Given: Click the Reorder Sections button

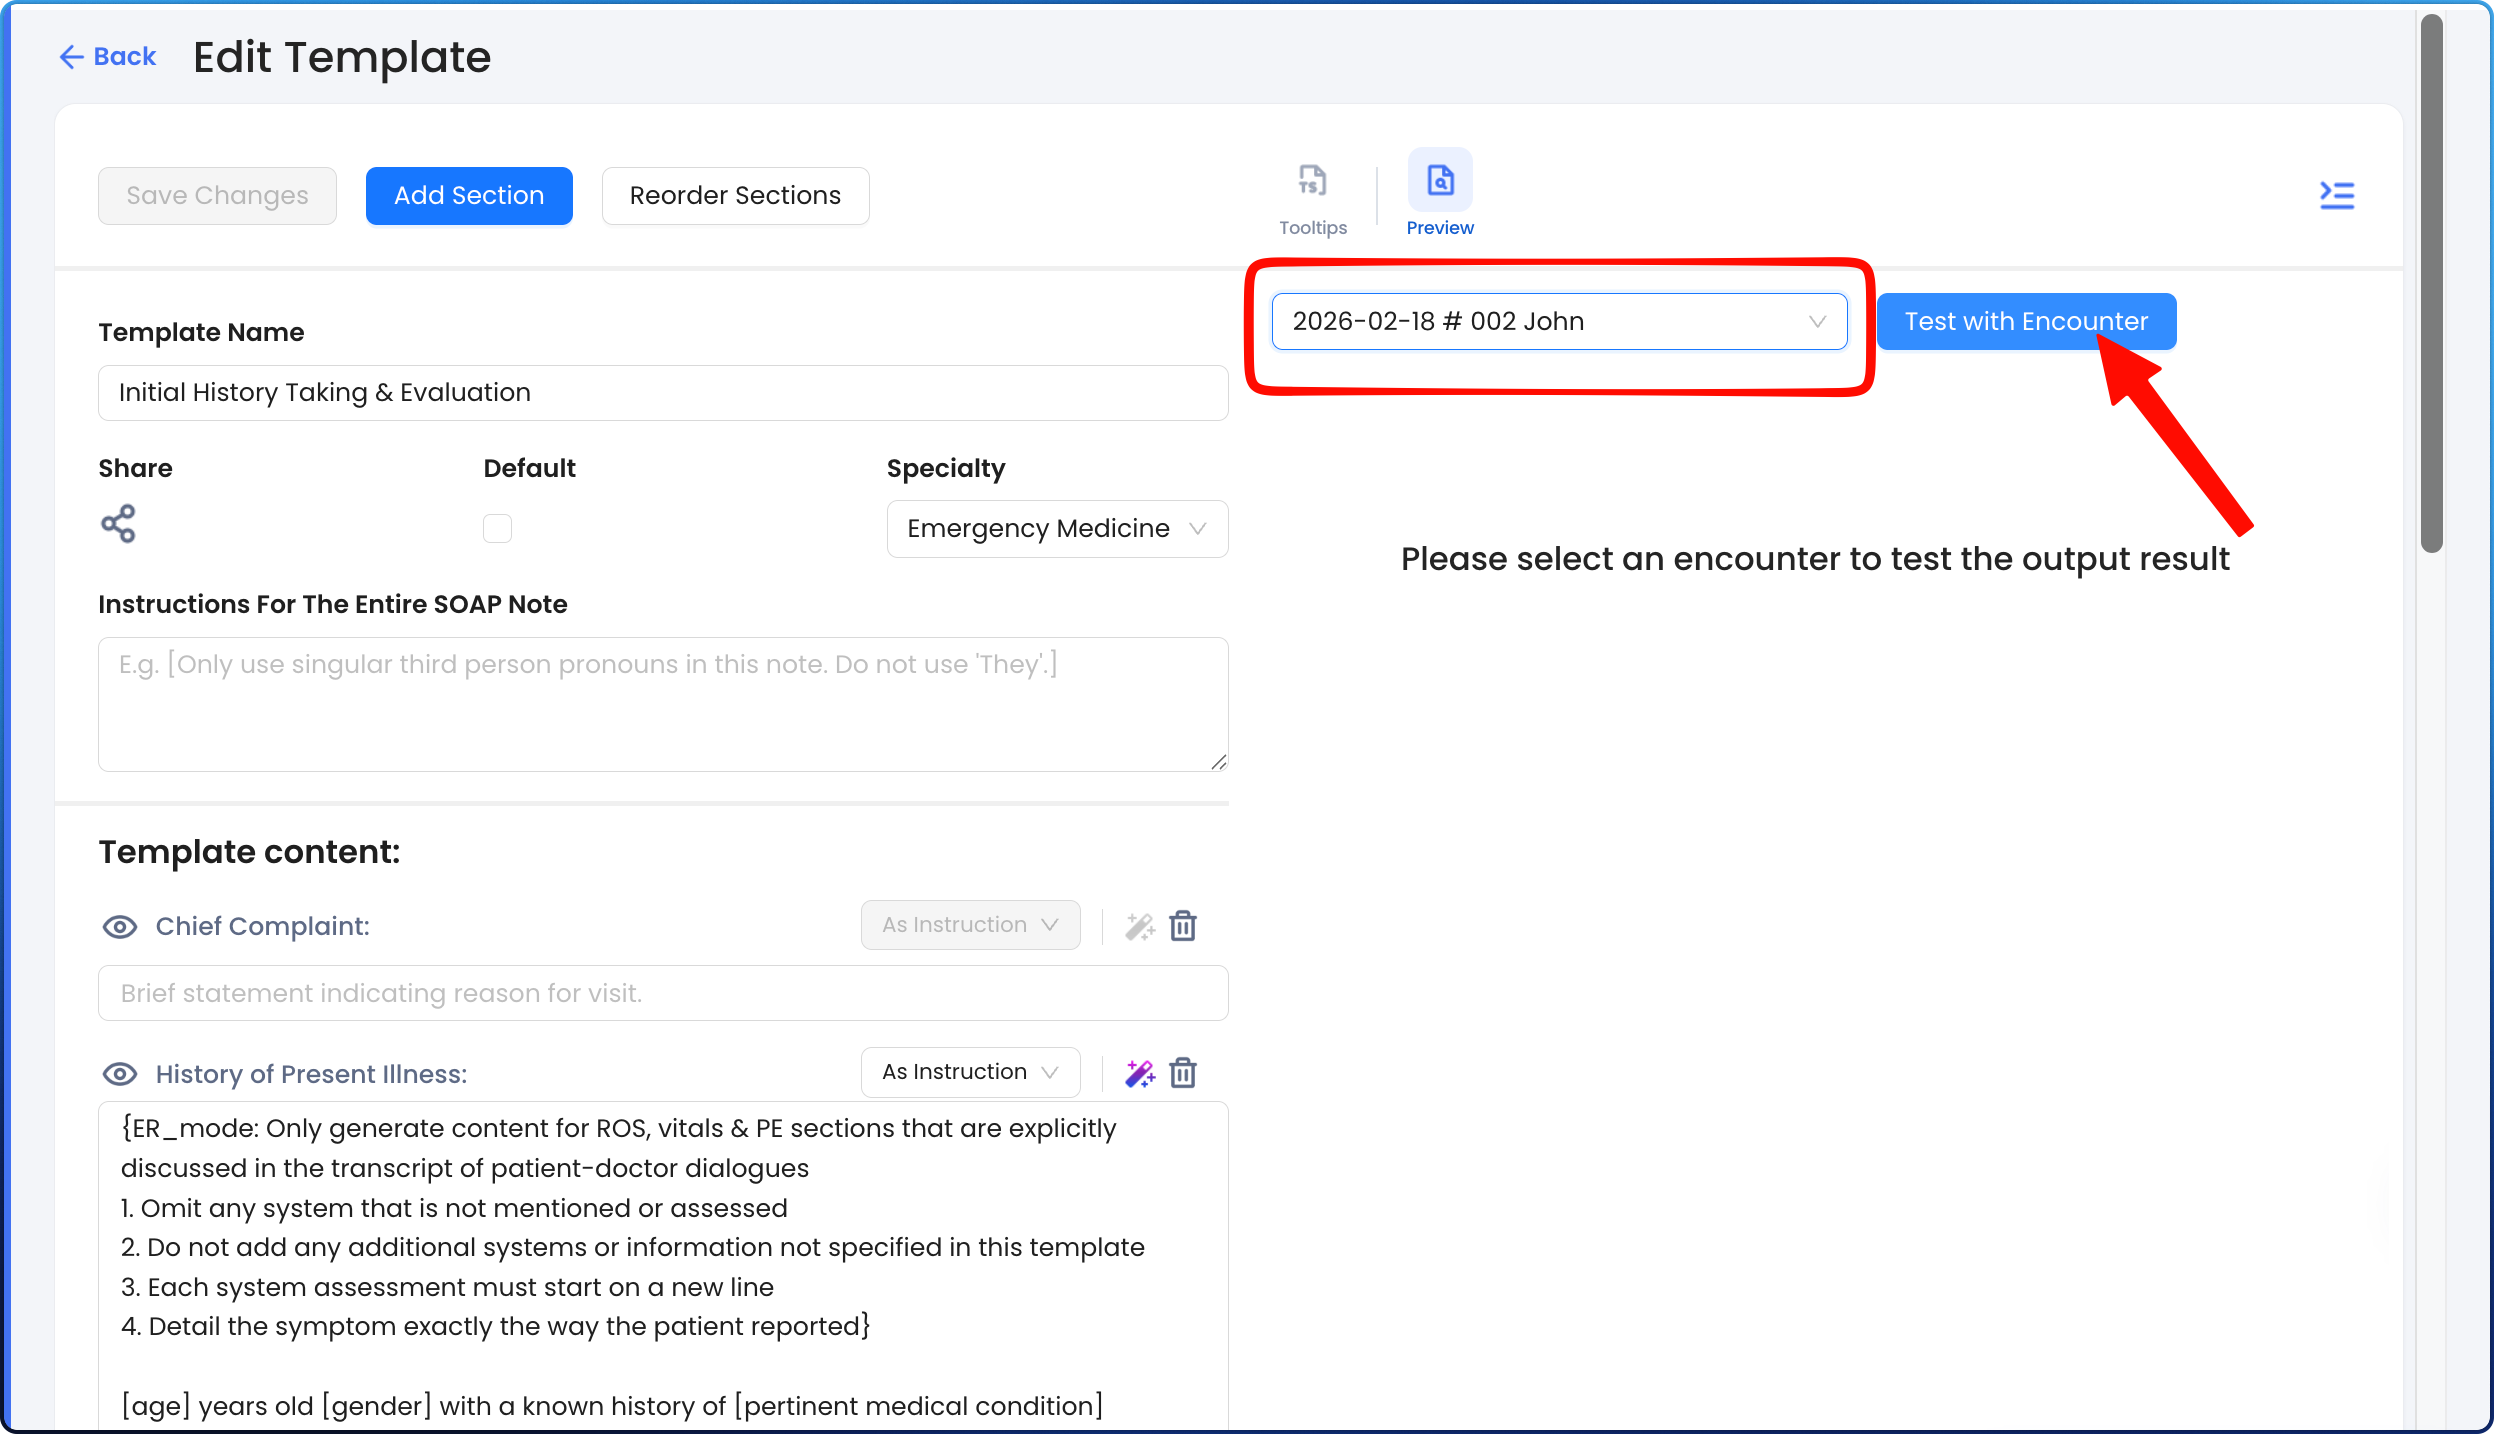Looking at the screenshot, I should click(x=735, y=196).
